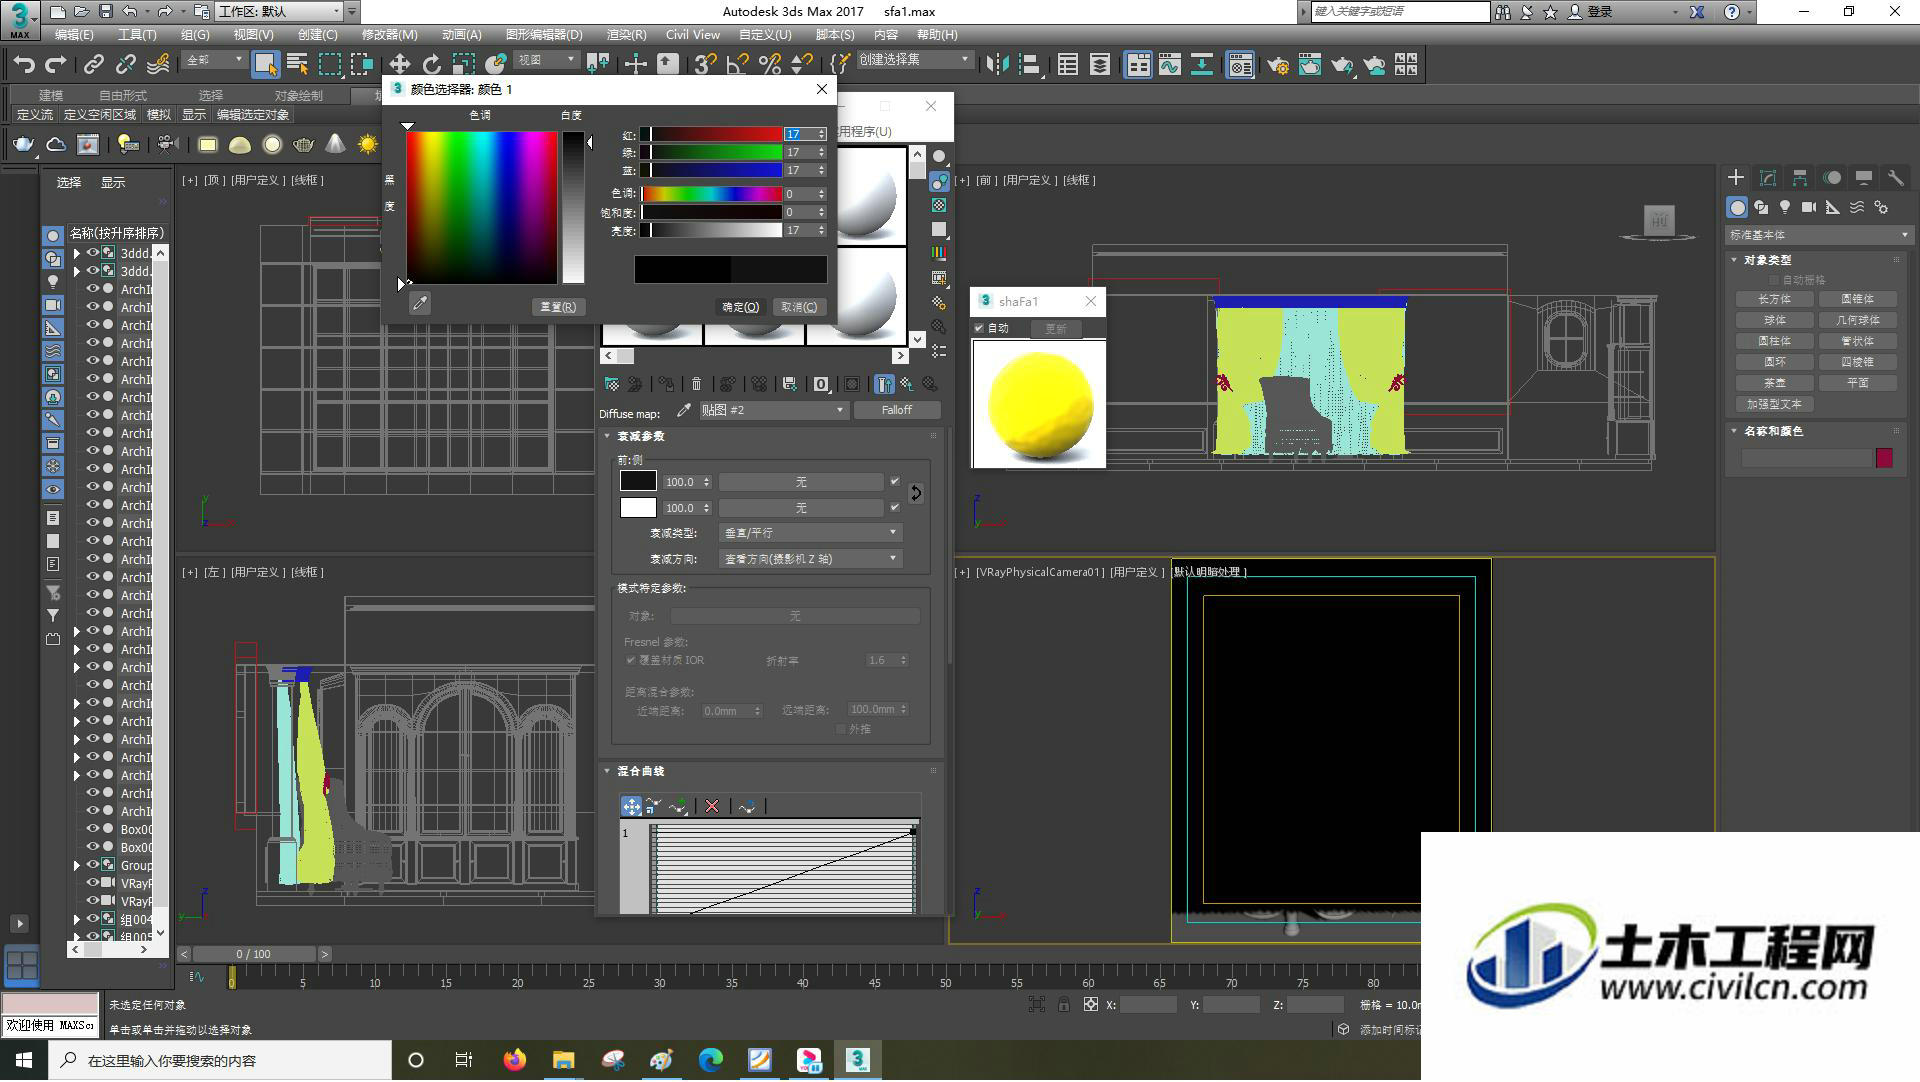Click the Diffuse map eyedropper picker

(x=684, y=410)
